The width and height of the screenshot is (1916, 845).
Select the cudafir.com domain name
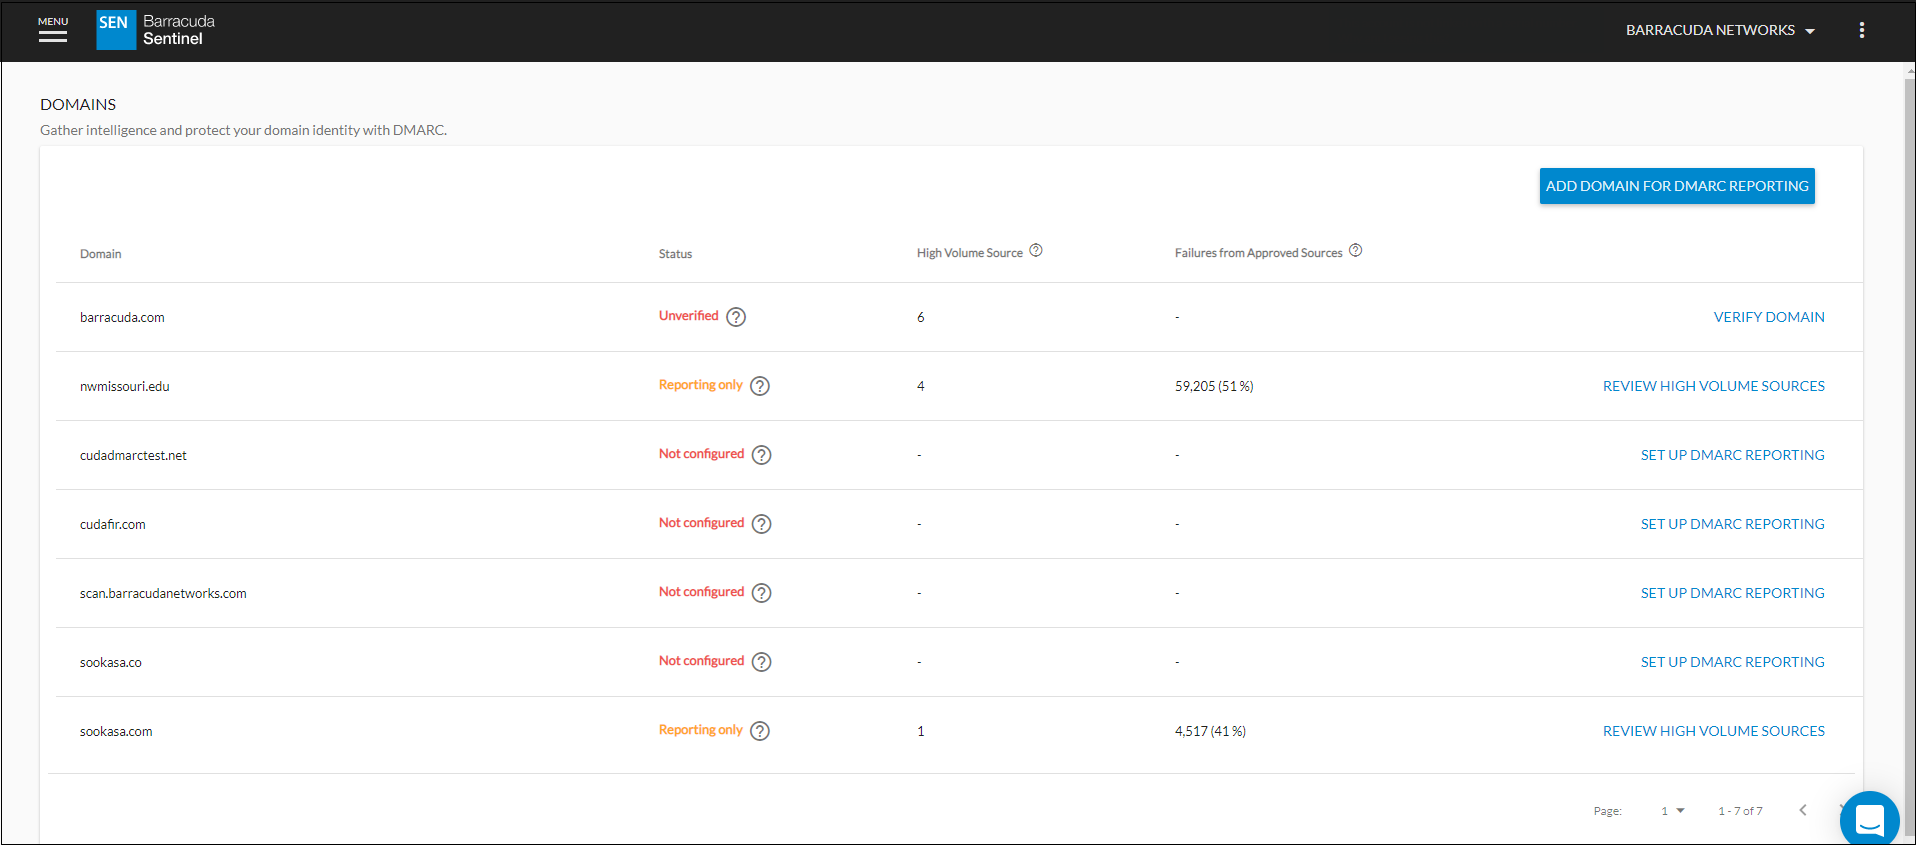click(113, 524)
